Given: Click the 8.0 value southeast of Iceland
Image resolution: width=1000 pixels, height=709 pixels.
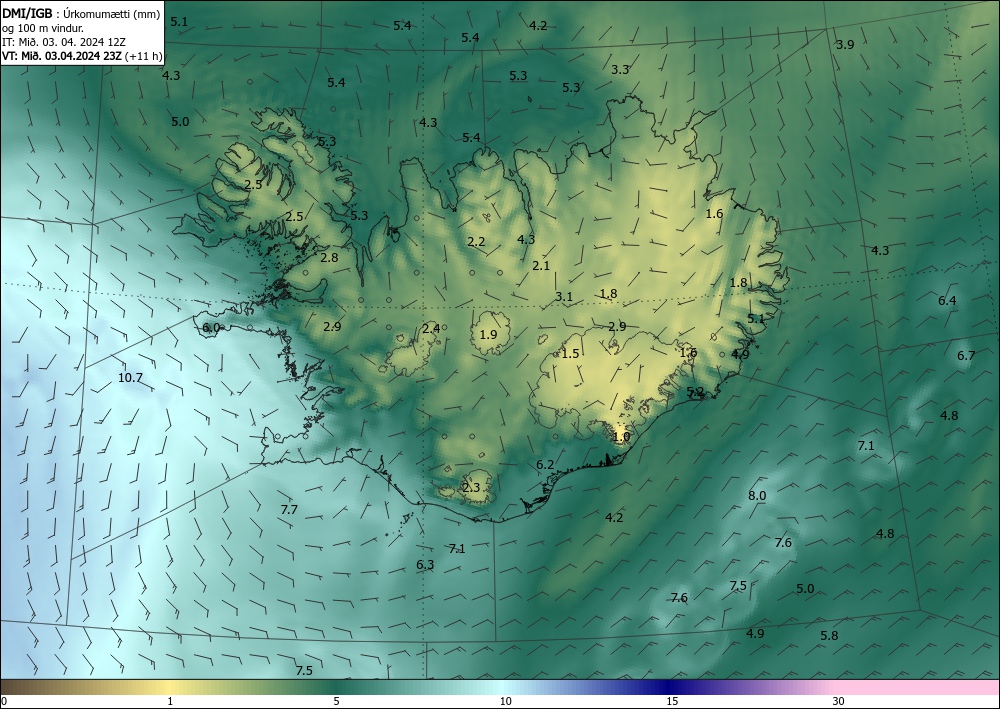Looking at the screenshot, I should point(757,496).
